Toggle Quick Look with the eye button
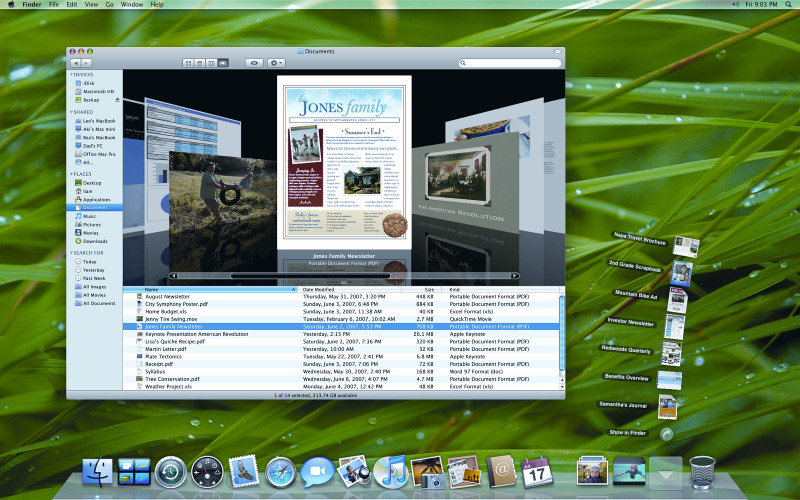 click(x=254, y=63)
